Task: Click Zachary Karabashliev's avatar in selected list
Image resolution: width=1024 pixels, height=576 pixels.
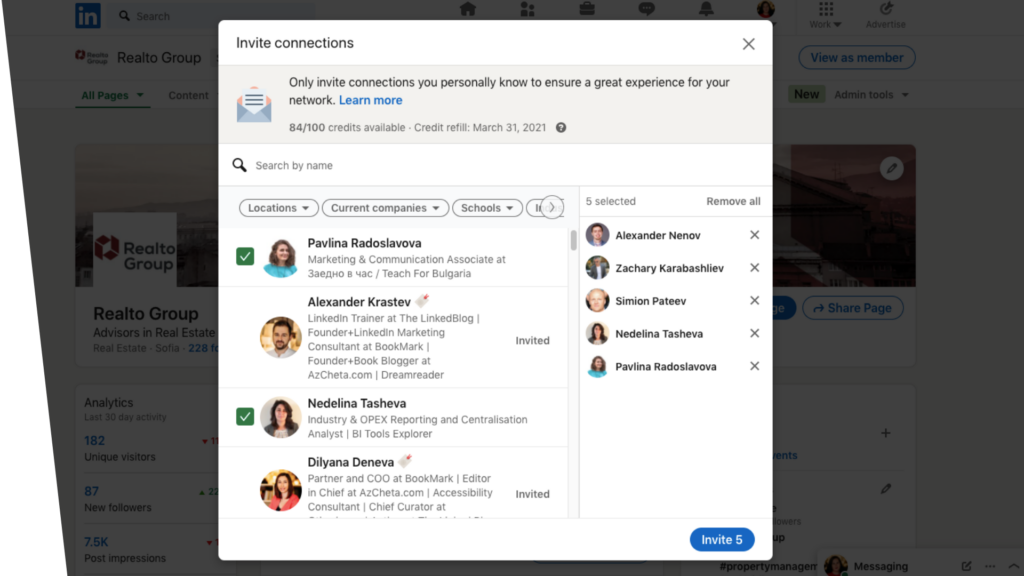Action: point(597,268)
